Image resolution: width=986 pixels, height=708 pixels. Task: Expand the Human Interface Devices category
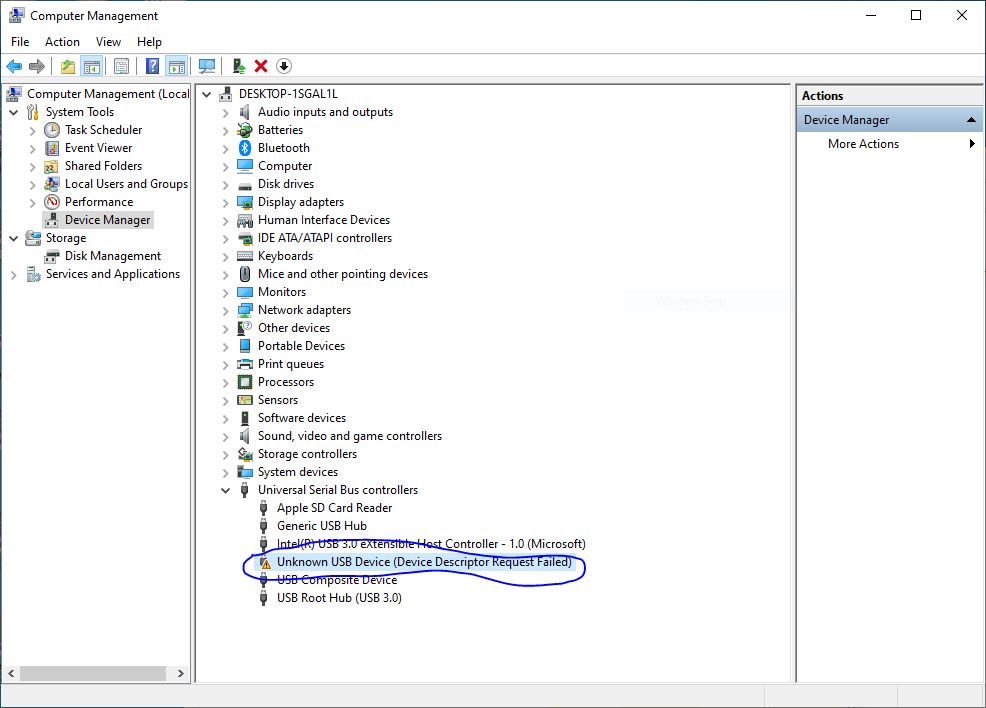225,221
